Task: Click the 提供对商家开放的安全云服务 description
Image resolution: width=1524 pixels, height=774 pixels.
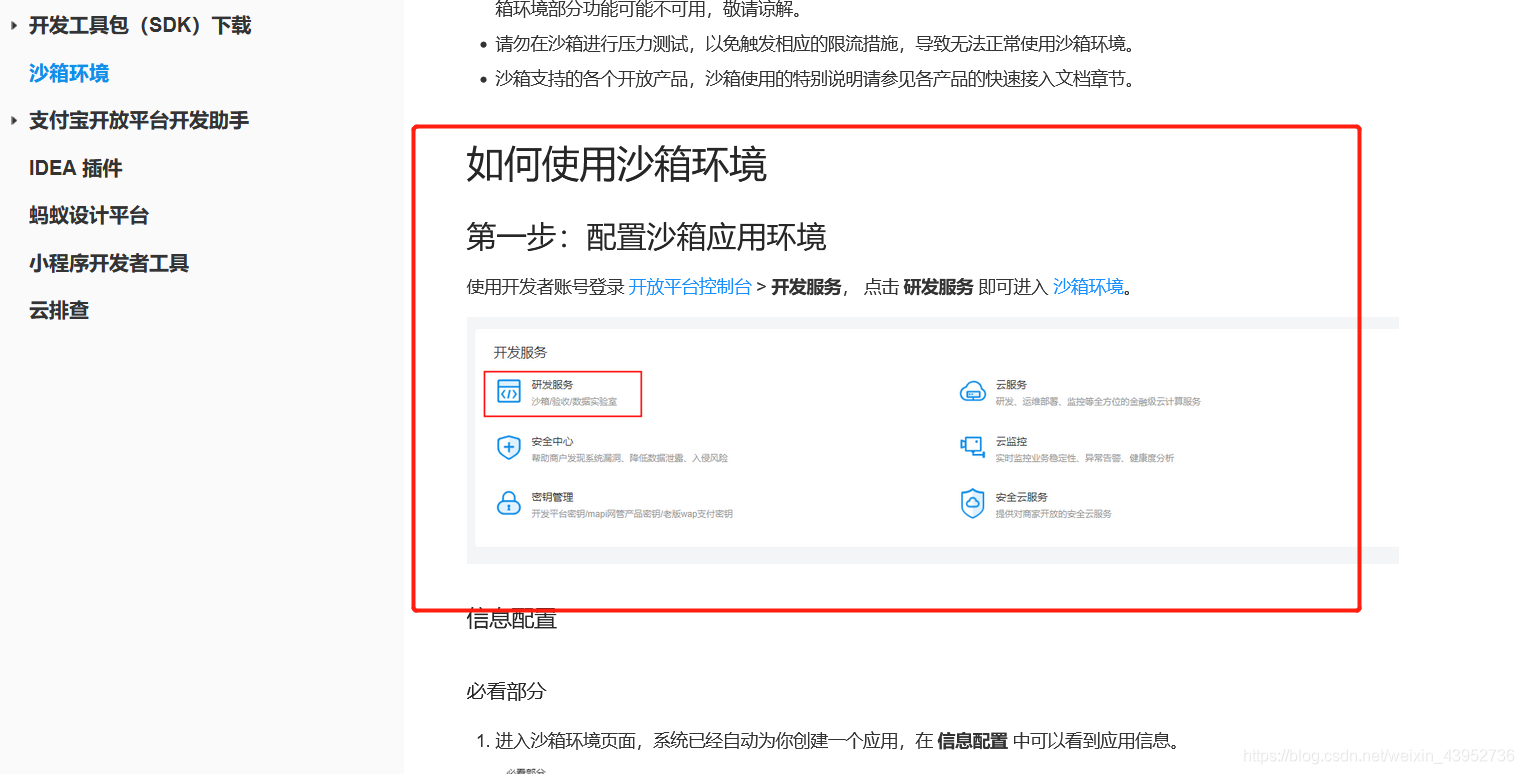Action: pos(1053,514)
